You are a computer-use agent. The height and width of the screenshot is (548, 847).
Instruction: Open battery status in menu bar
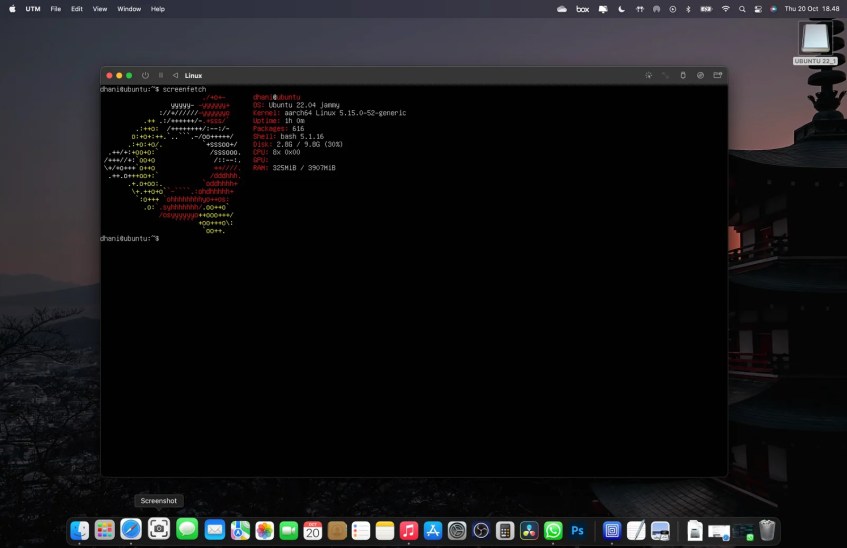click(706, 9)
